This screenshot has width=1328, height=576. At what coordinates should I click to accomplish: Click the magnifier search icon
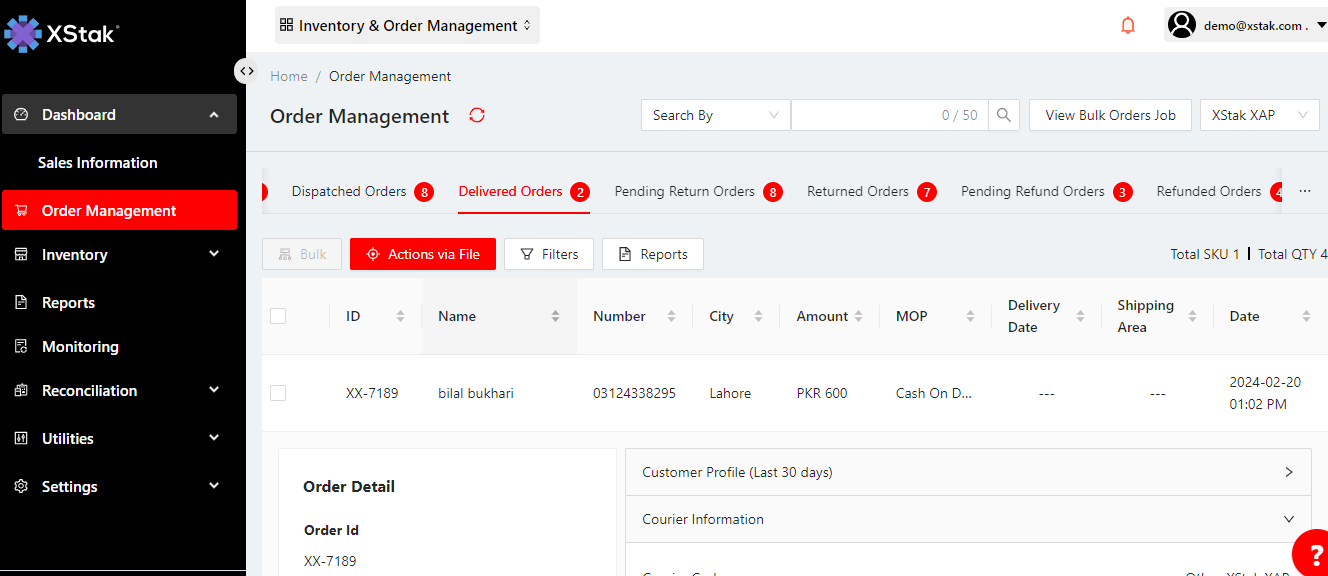click(1004, 115)
